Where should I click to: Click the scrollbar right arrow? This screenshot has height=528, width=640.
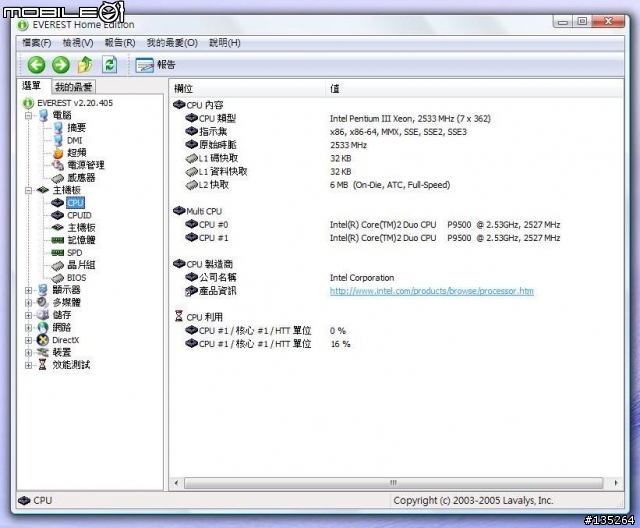[x=616, y=483]
